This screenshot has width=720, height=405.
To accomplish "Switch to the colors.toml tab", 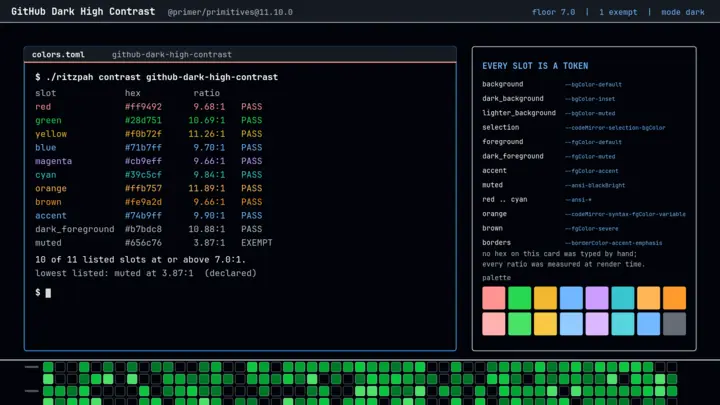I will (58, 55).
